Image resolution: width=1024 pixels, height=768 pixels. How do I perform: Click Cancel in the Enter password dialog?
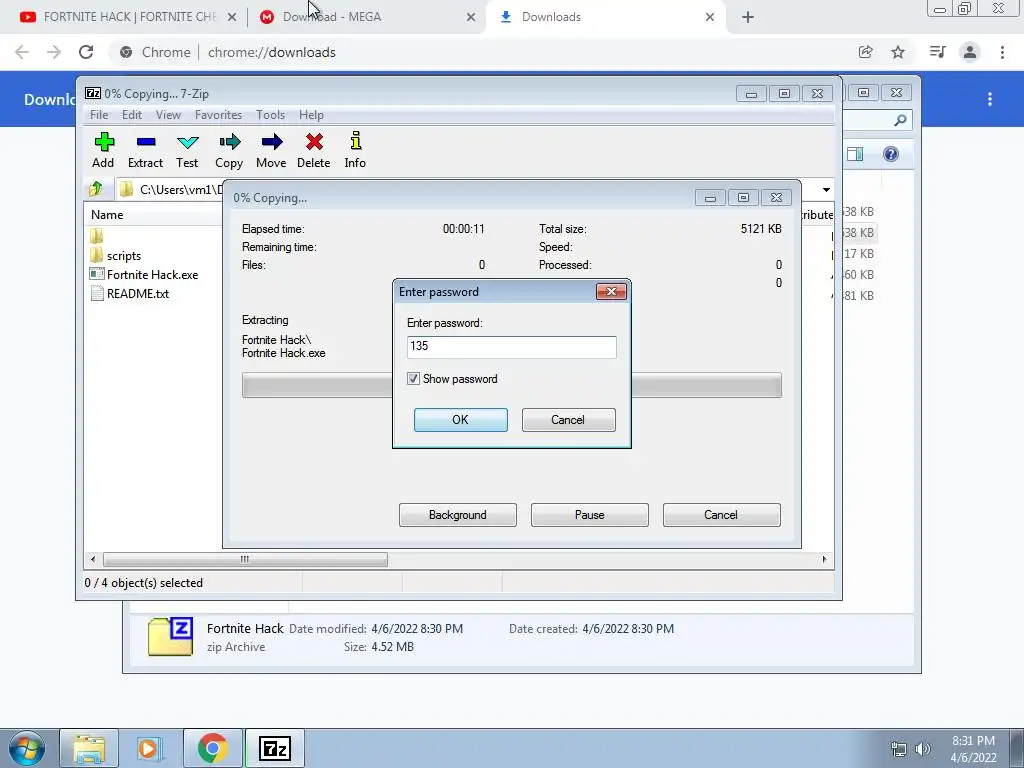[x=568, y=420]
